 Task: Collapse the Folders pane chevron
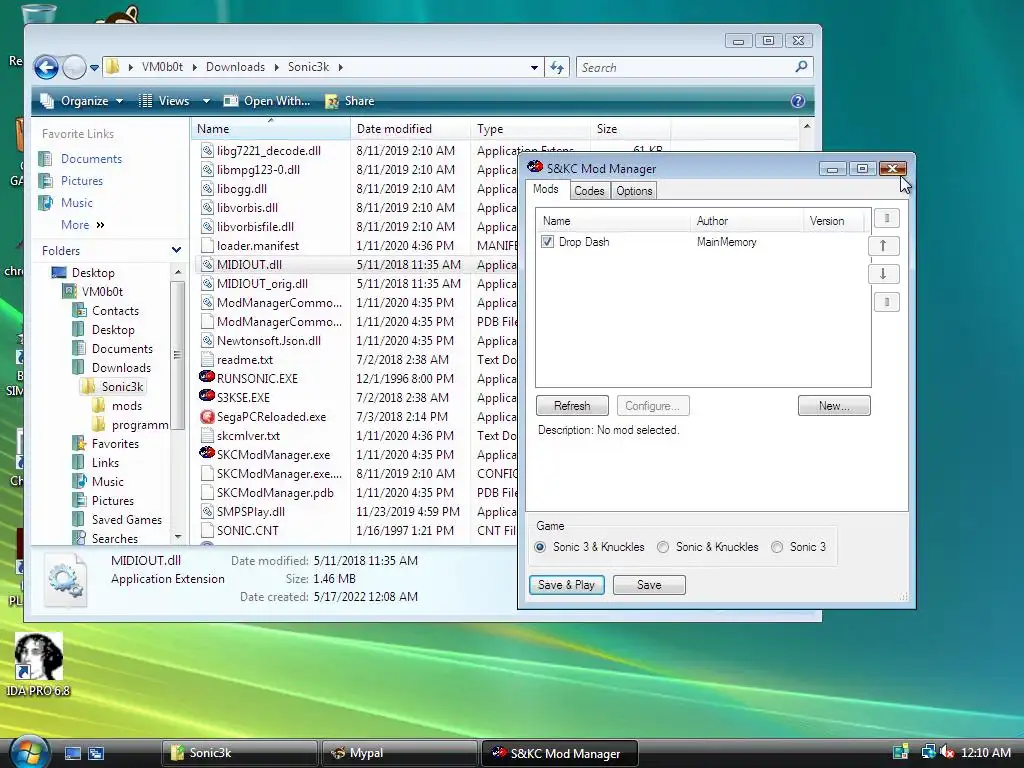pyautogui.click(x=176, y=250)
